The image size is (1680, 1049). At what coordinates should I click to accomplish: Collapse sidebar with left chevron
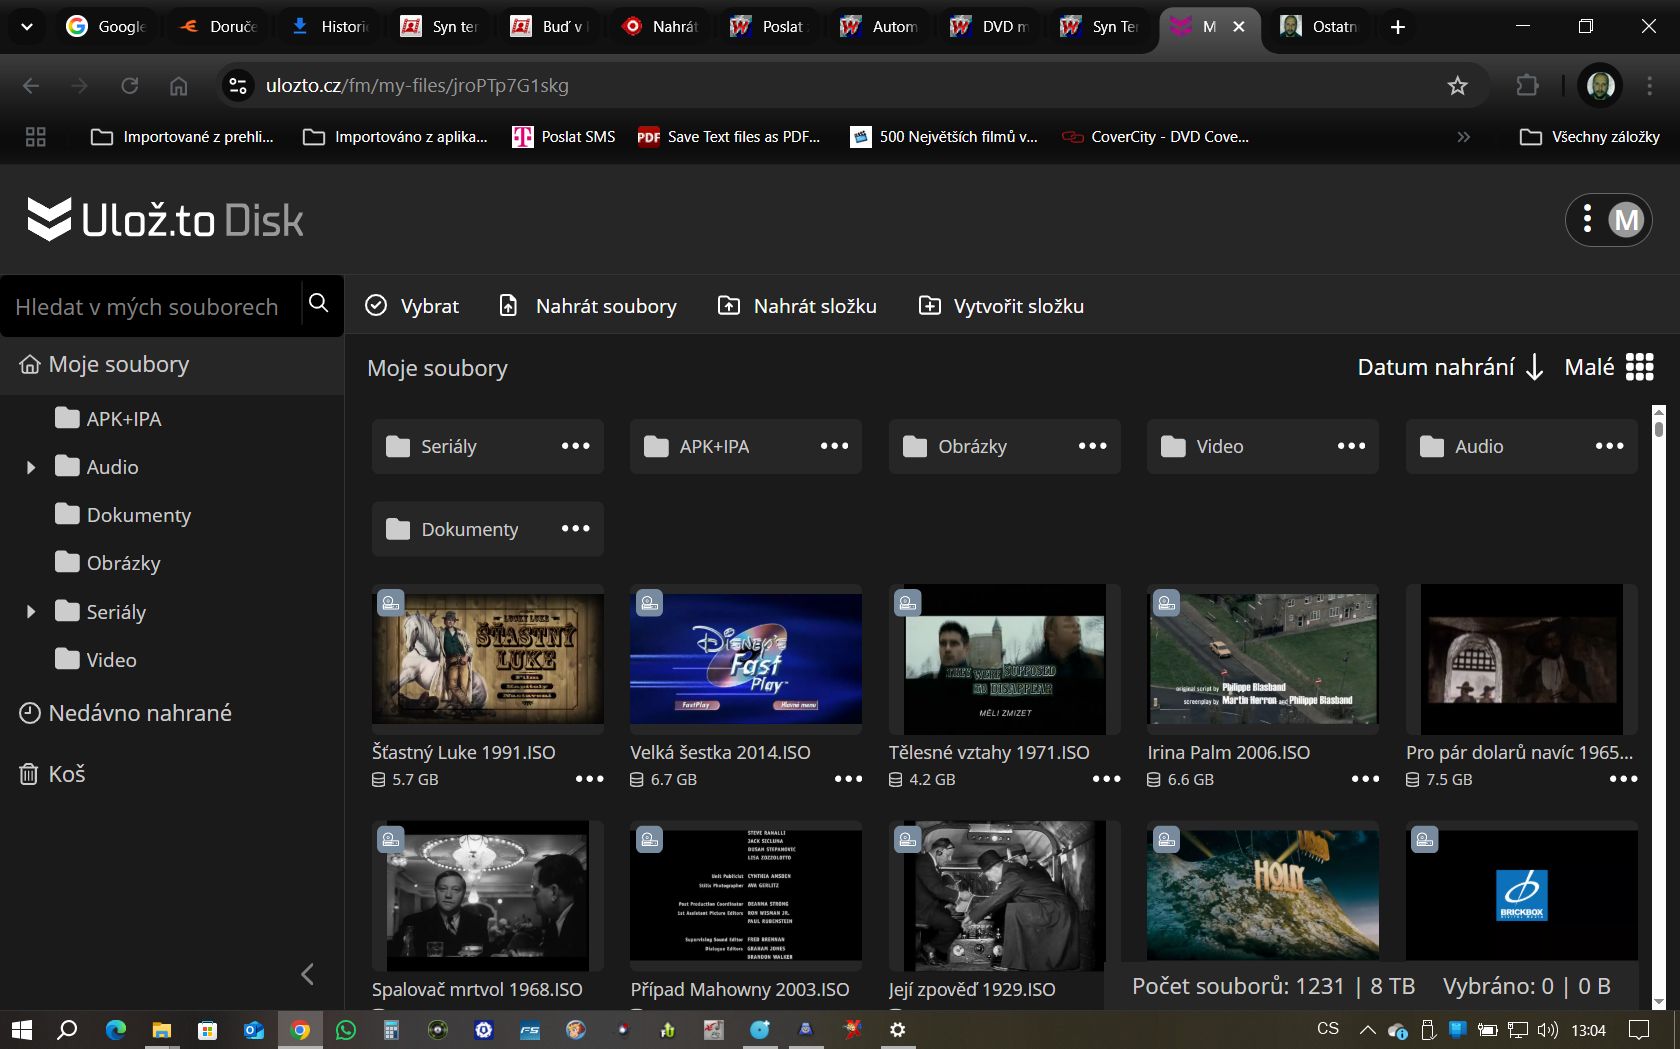308,974
